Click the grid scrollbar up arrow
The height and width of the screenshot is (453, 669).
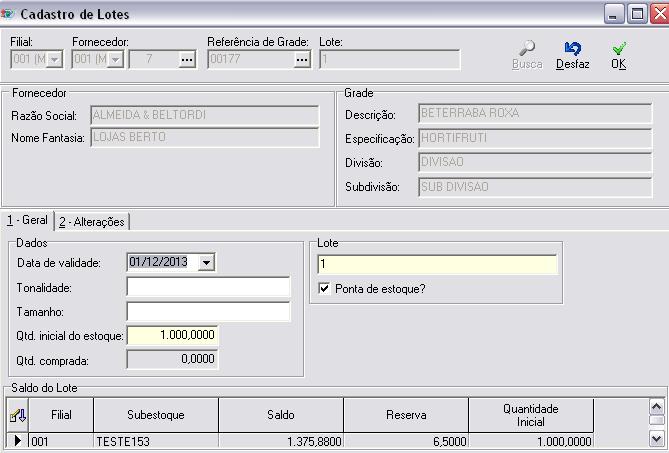coord(656,407)
